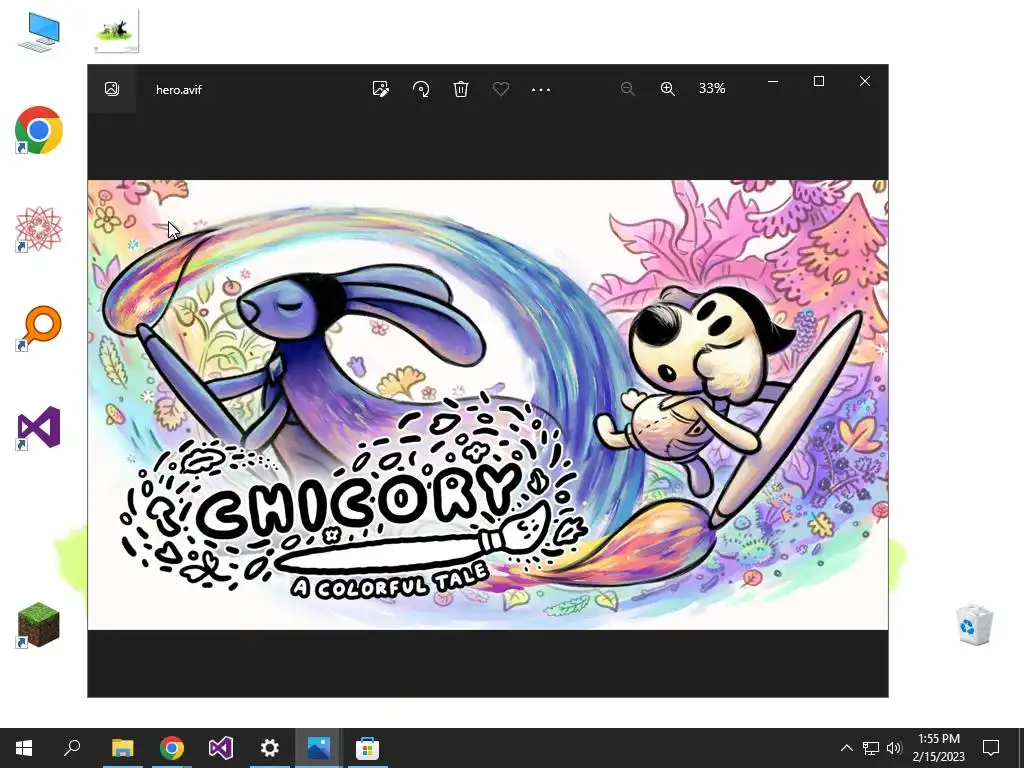
Task: Click the Photos app taskbar button
Action: click(319, 748)
